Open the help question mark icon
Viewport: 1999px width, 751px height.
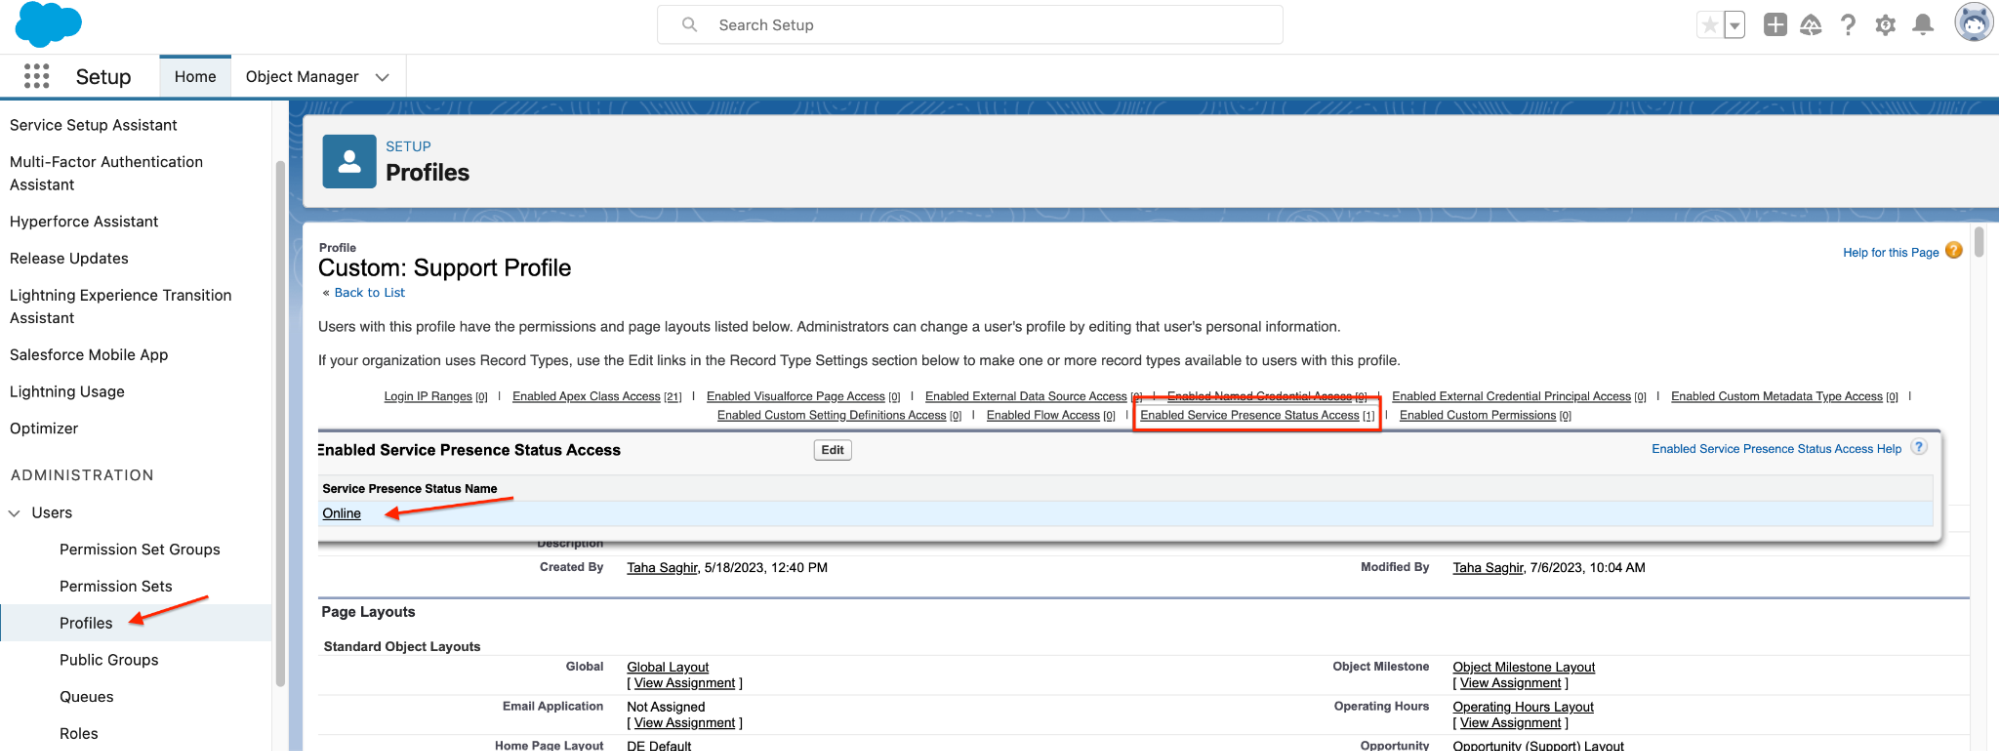click(1848, 25)
